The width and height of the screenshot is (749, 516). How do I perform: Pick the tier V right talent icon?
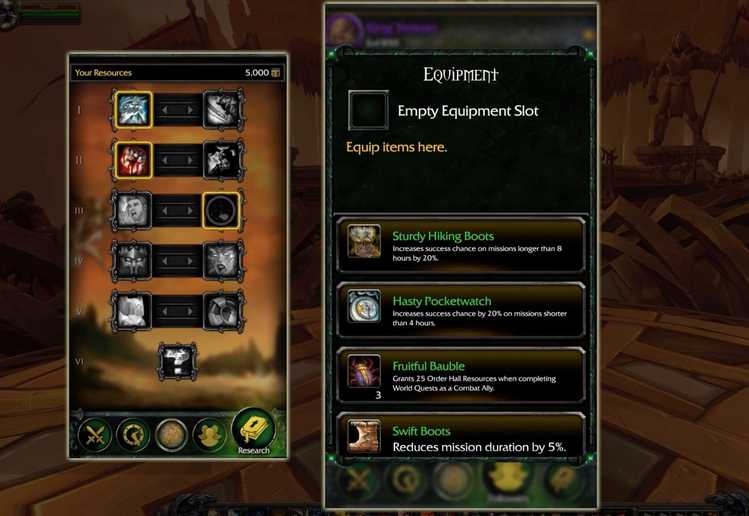pyautogui.click(x=223, y=311)
